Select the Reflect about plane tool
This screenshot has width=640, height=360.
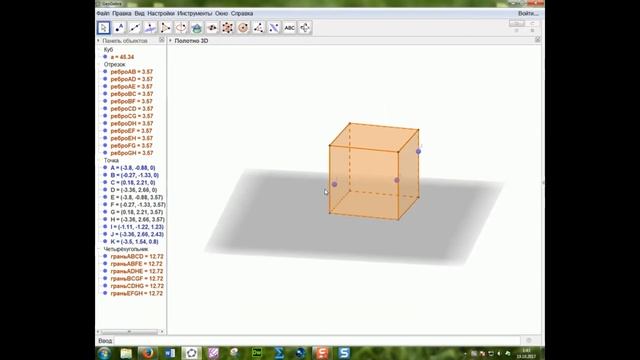point(274,28)
